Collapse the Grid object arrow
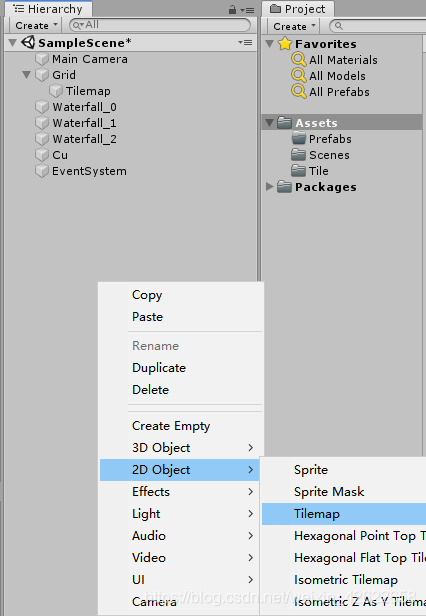This screenshot has width=426, height=616. pyautogui.click(x=26, y=75)
